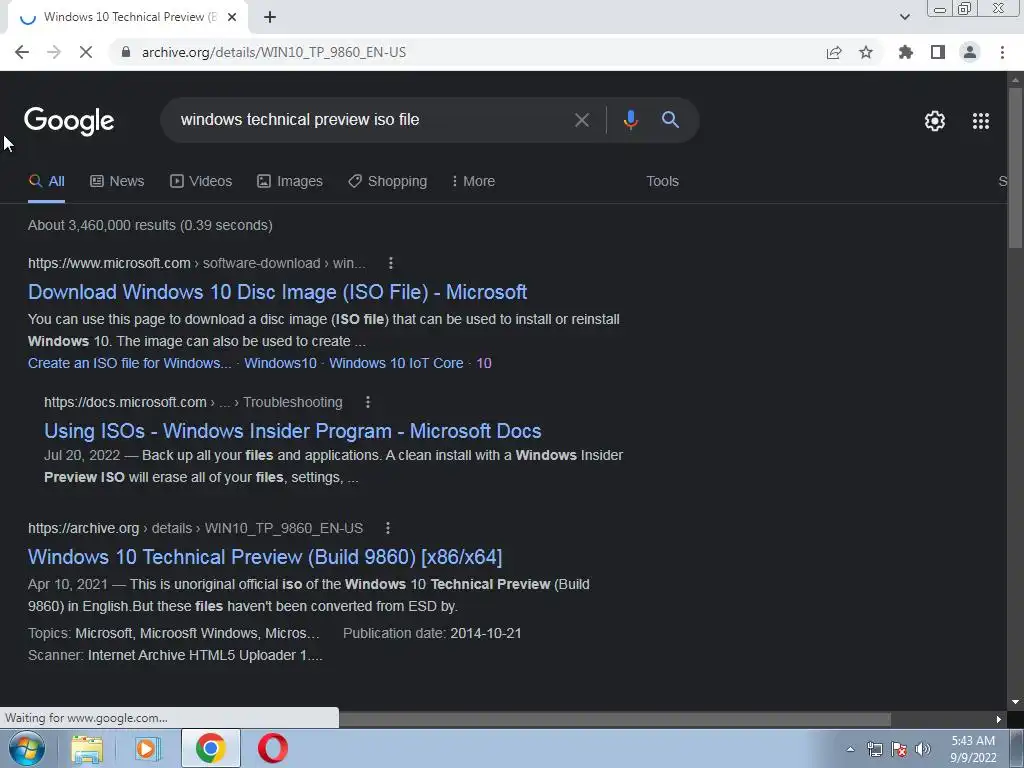Click the address bar URL
The height and width of the screenshot is (768, 1024).
[x=274, y=52]
